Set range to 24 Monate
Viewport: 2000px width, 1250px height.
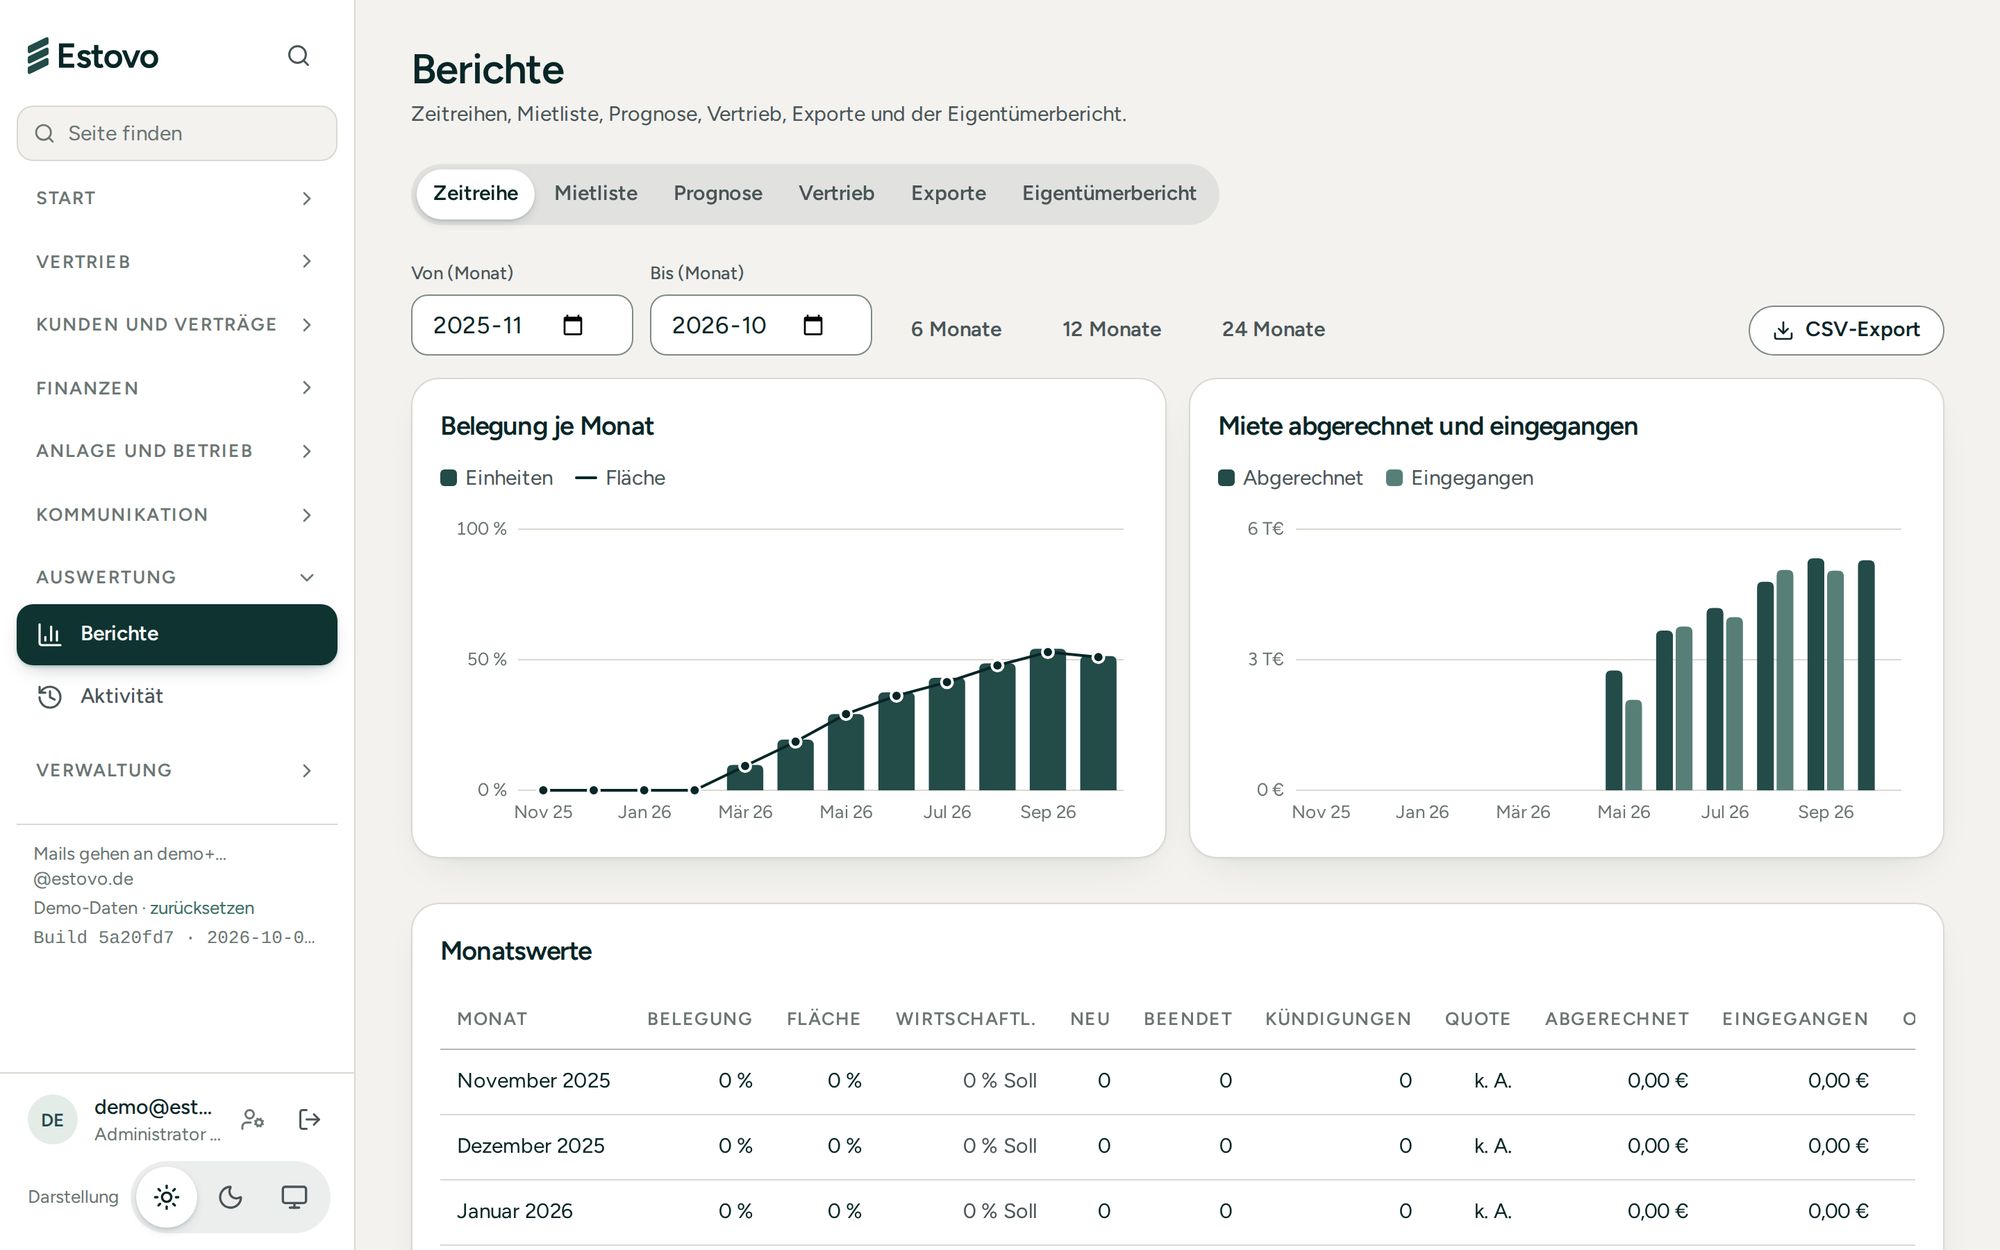tap(1273, 329)
